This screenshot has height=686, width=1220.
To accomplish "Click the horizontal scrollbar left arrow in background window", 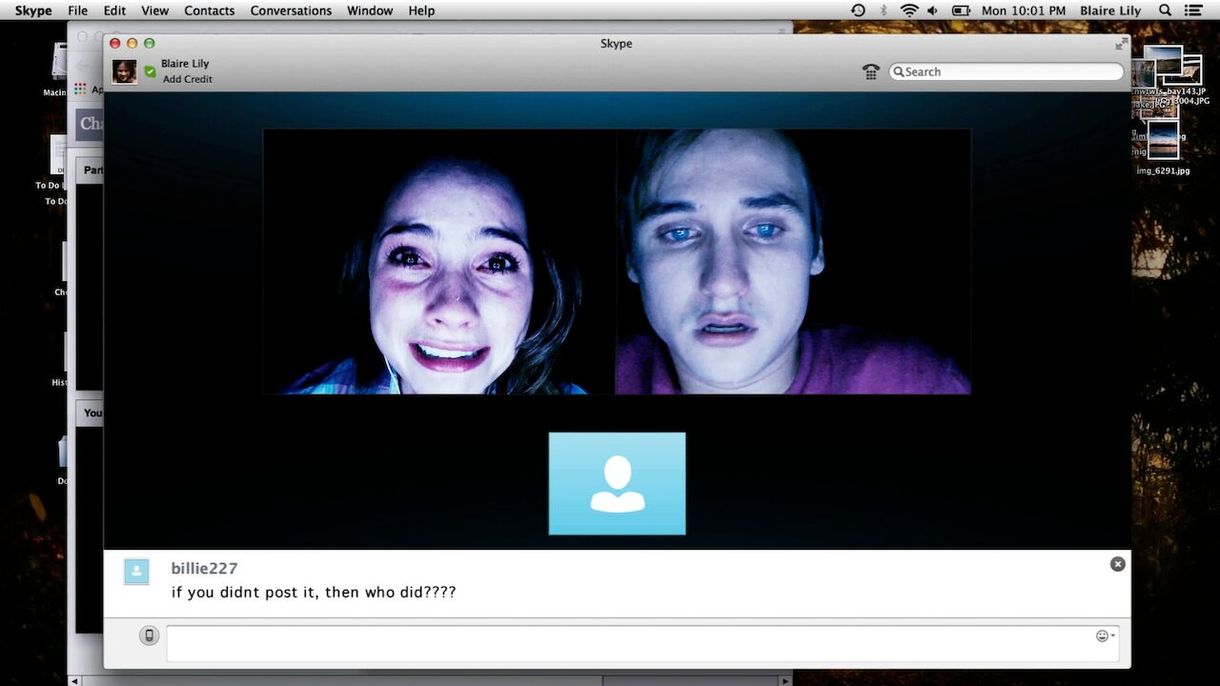I will coord(74,680).
